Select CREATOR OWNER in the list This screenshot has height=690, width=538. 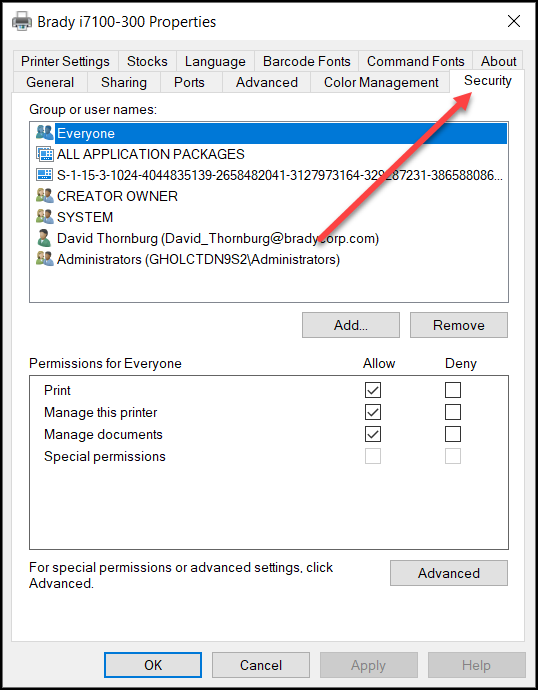(269, 196)
